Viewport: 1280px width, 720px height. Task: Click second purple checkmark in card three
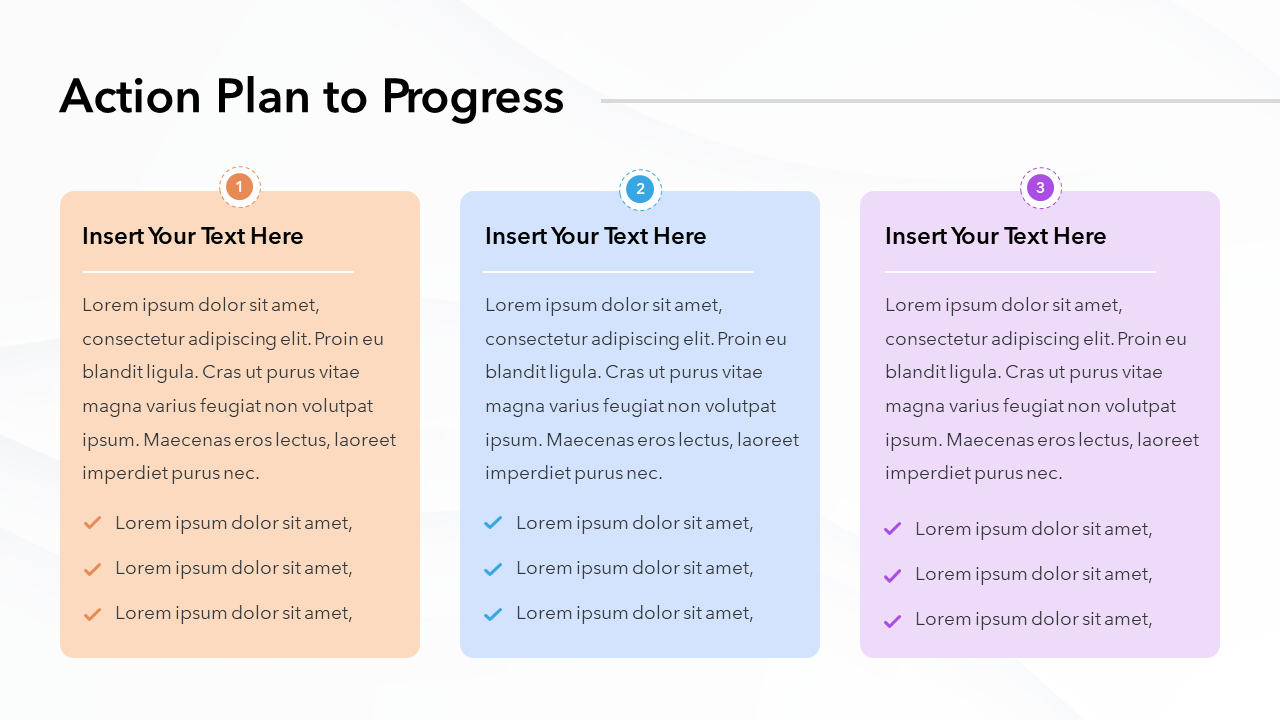(893, 574)
